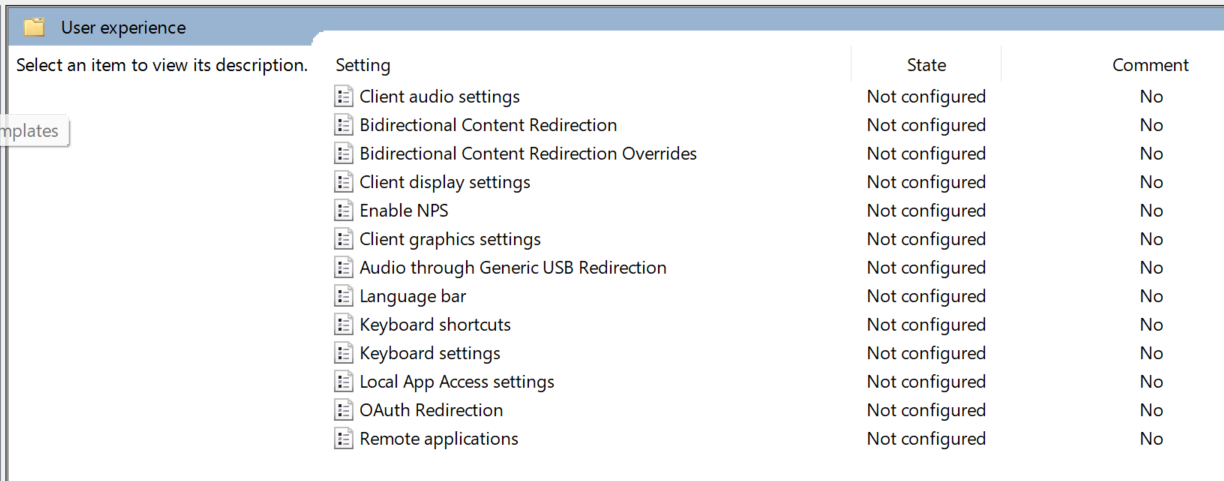Sort list by Setting column header
1224x481 pixels.
pos(363,65)
